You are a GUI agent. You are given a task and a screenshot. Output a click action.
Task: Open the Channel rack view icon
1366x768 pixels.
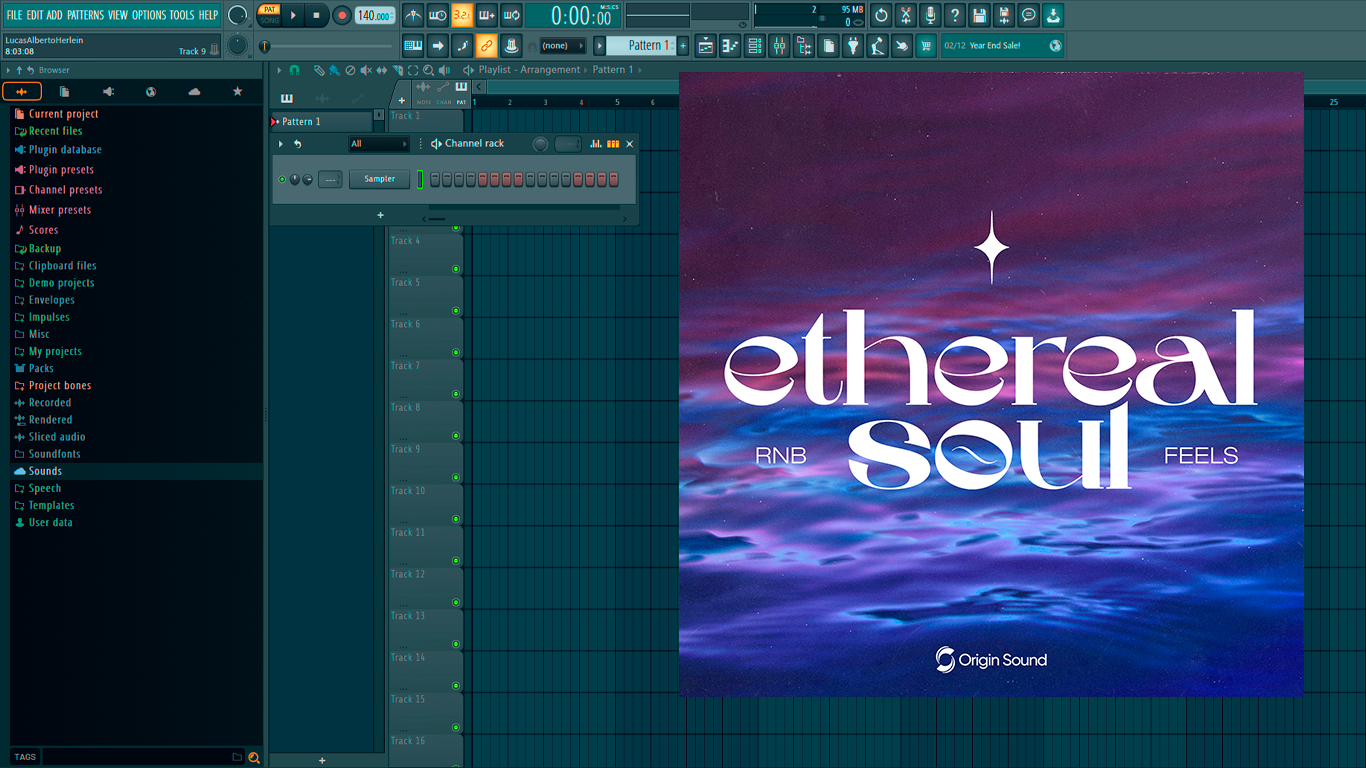click(755, 45)
